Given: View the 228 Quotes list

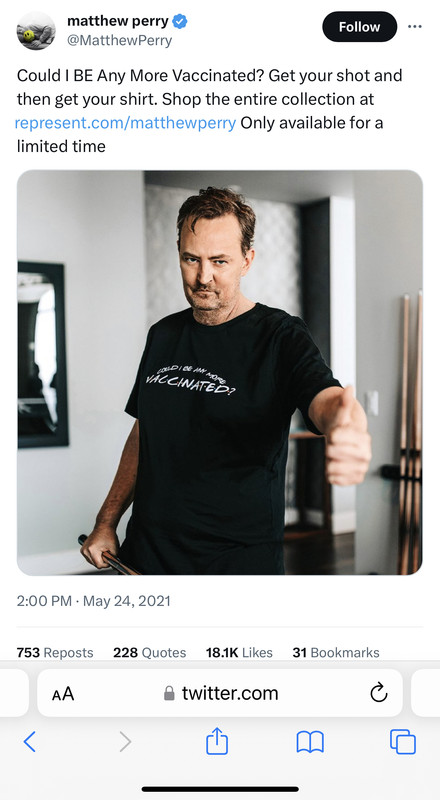Looking at the screenshot, I should 150,653.
